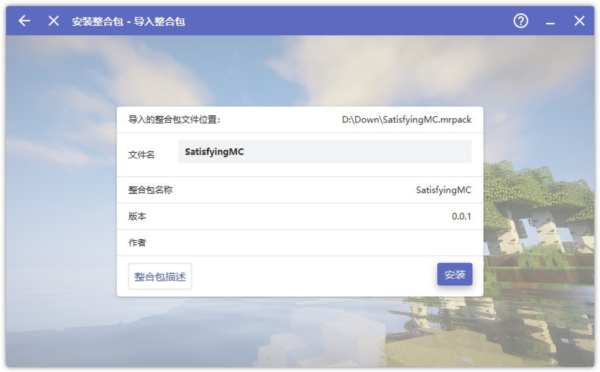Viewport: 600px width, 372px height.
Task: Cancel the wizard with the header X icon
Action: pyautogui.click(x=54, y=21)
